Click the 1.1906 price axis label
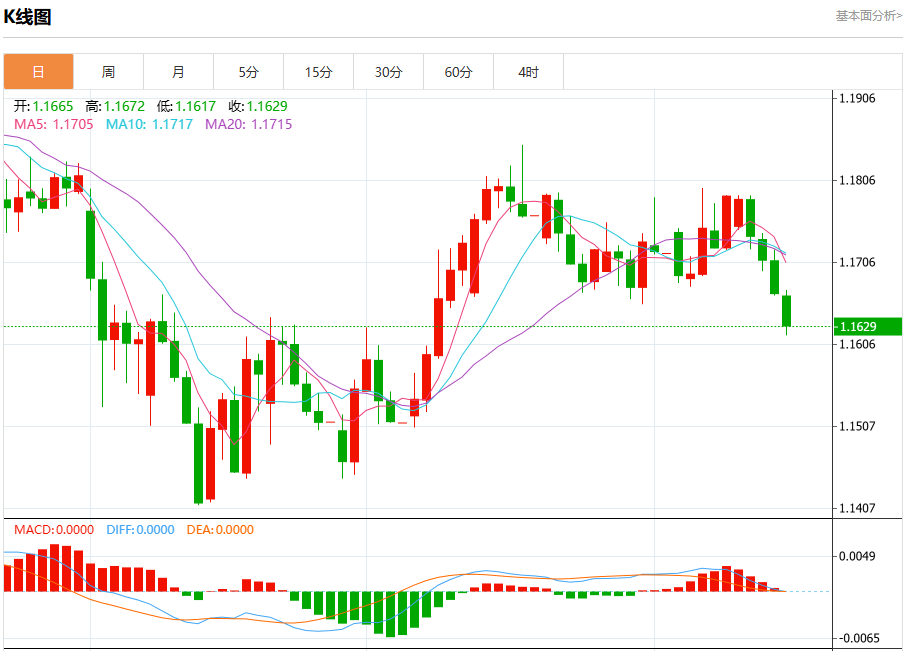909x651 pixels. tap(857, 98)
